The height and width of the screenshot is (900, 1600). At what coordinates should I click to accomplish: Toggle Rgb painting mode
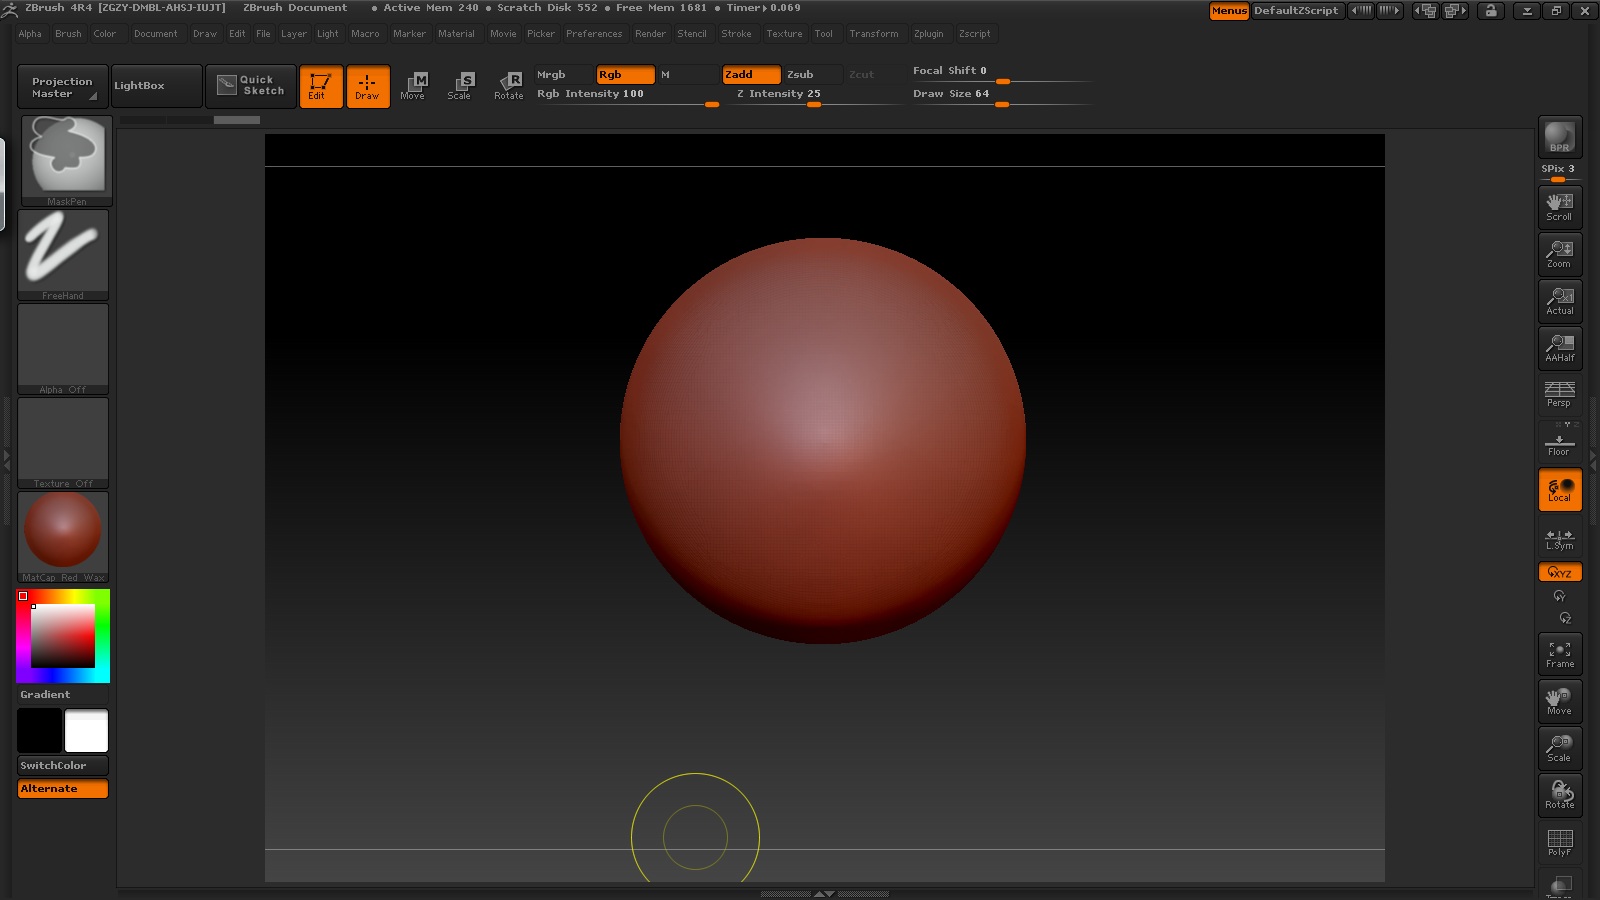coord(626,75)
